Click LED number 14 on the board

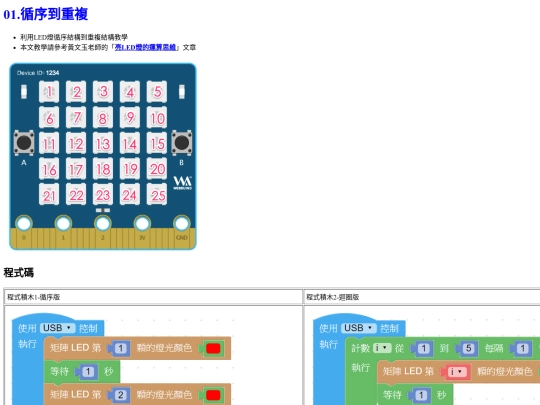pos(130,143)
